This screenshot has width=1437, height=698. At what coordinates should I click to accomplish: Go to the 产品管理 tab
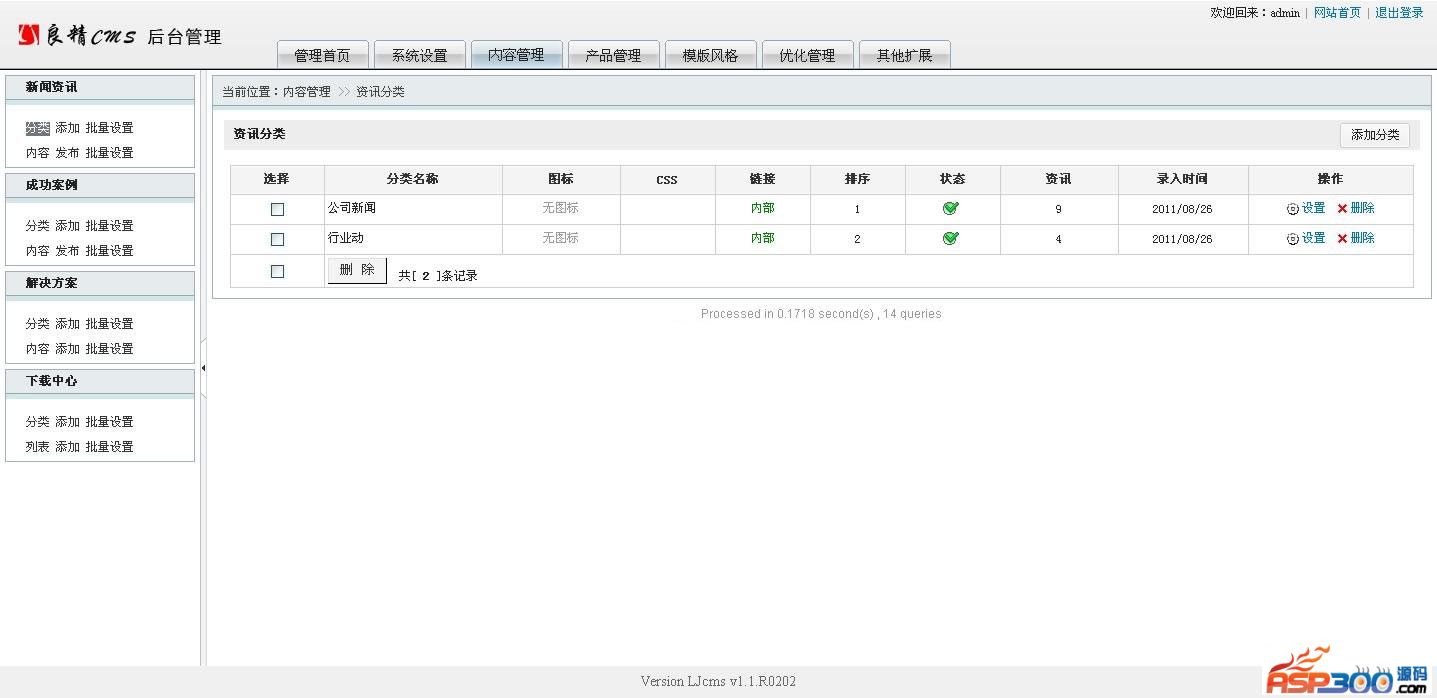pos(613,55)
